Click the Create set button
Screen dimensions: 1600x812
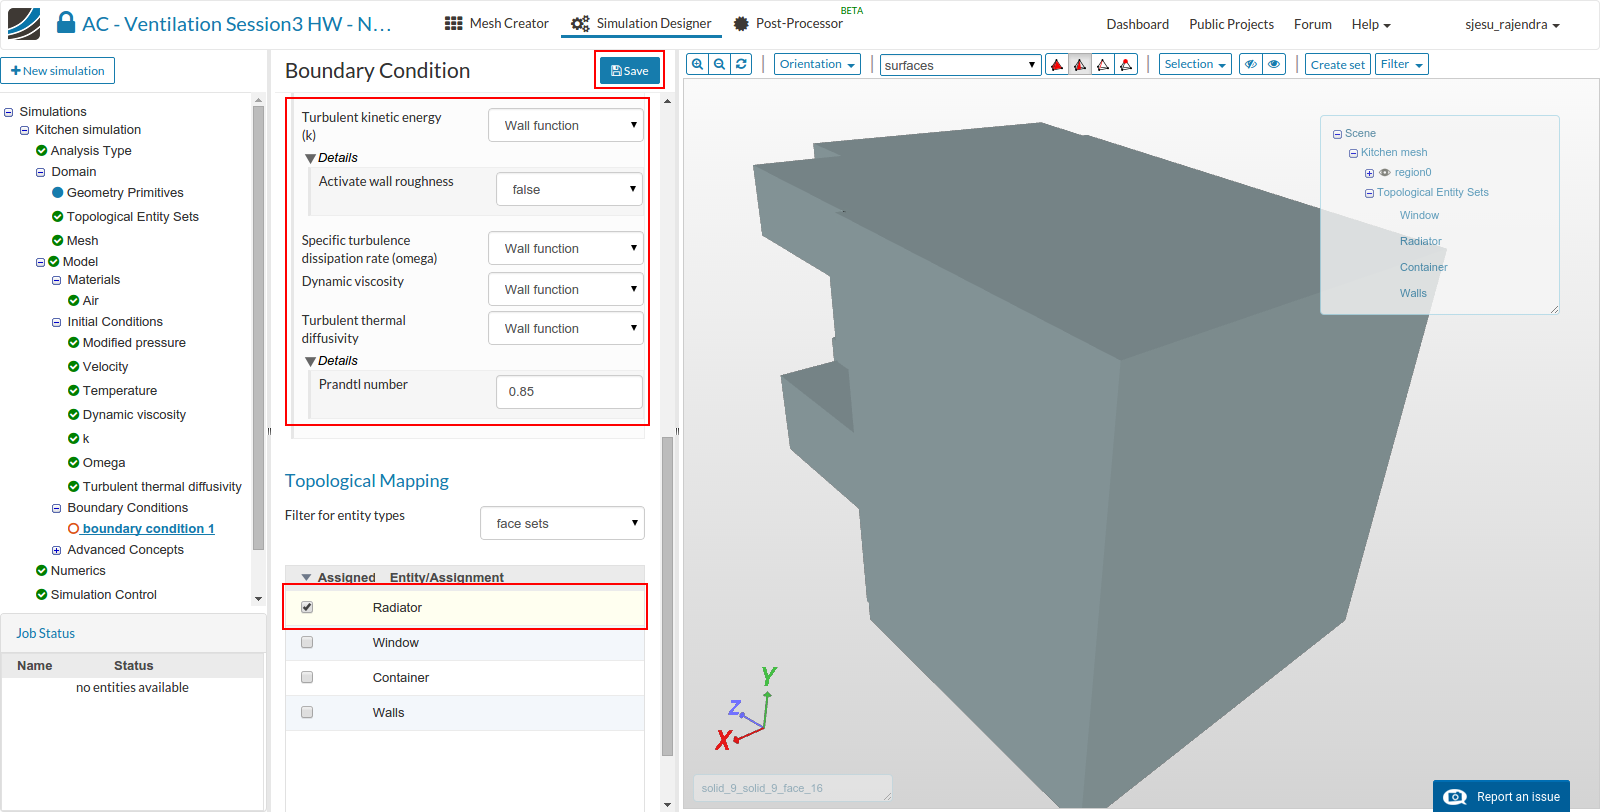1337,64
